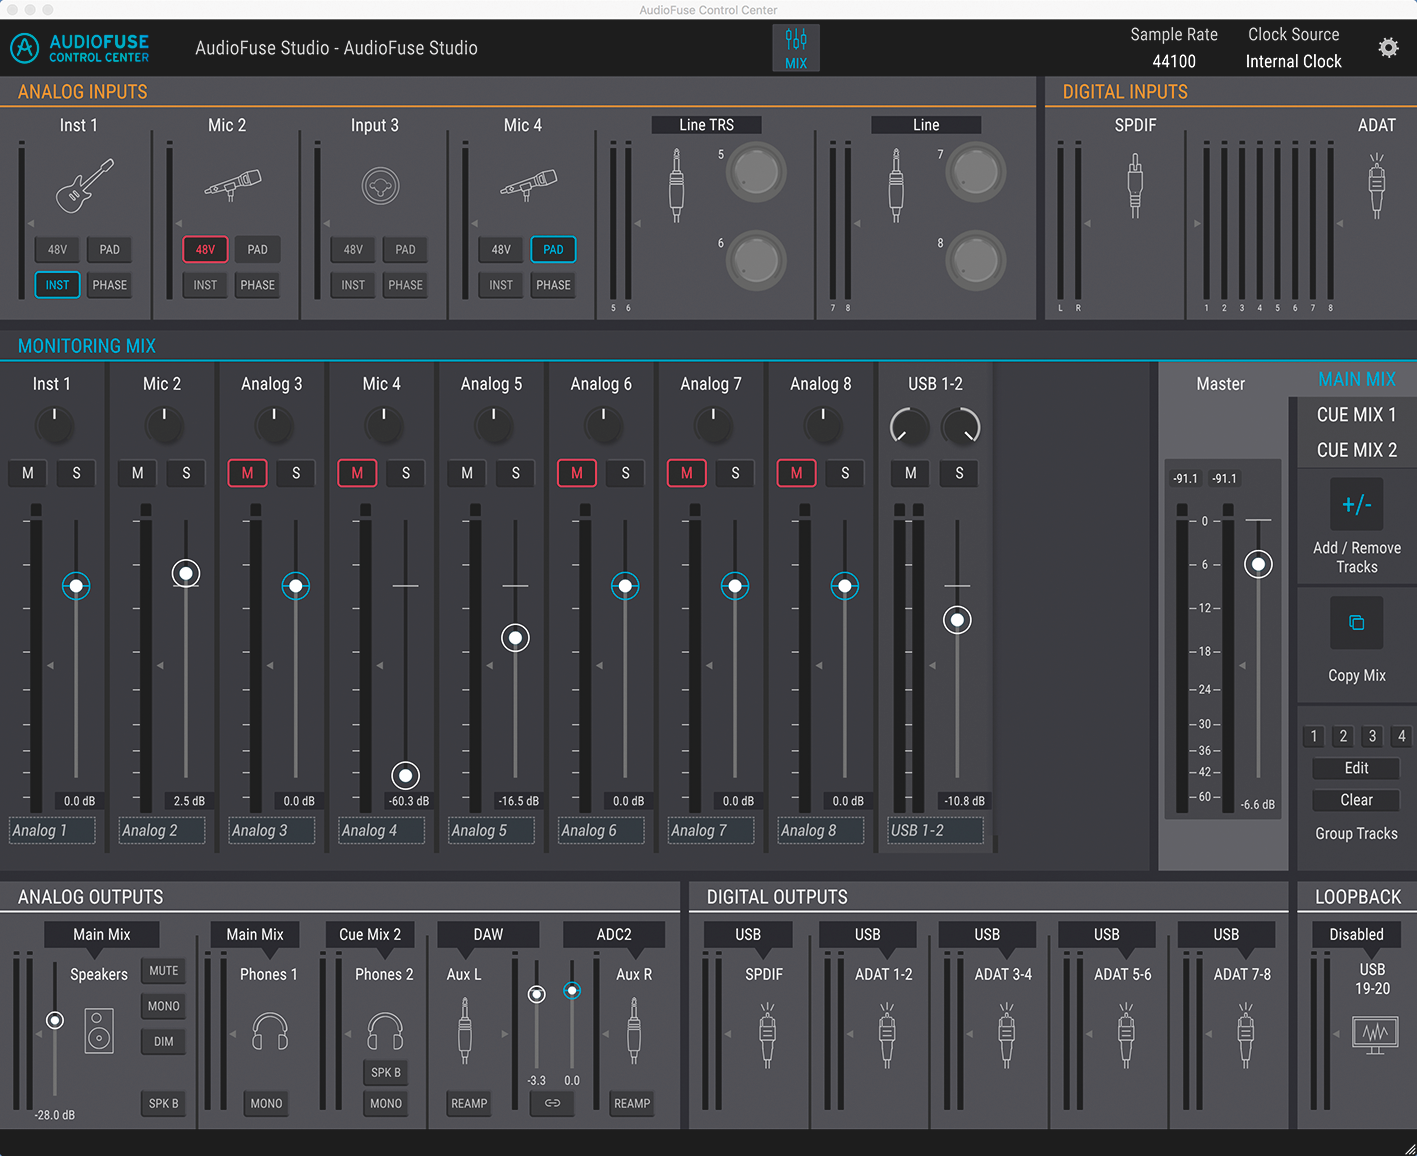The width and height of the screenshot is (1417, 1156).
Task: Click the ADAT 1-2 output connector icon
Action: tap(886, 1036)
